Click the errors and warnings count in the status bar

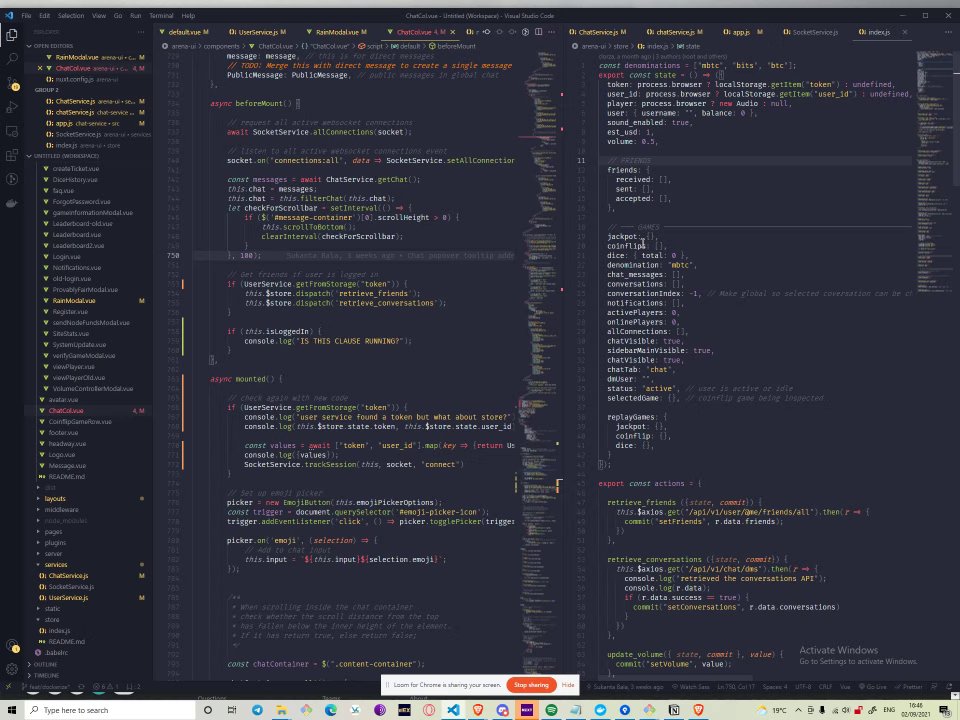pyautogui.click(x=107, y=687)
